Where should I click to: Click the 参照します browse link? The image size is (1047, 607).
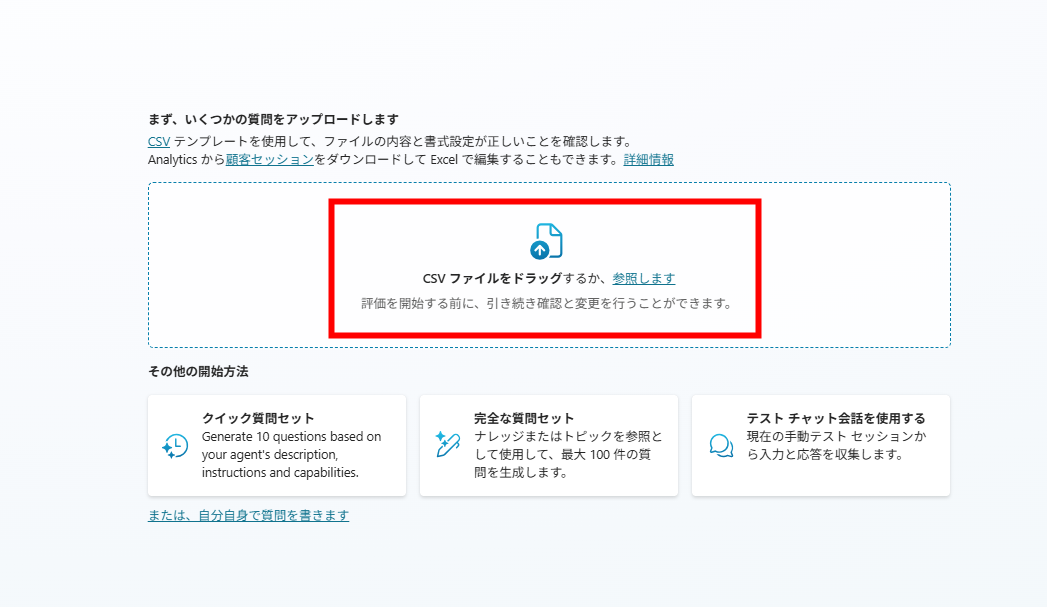coord(644,278)
